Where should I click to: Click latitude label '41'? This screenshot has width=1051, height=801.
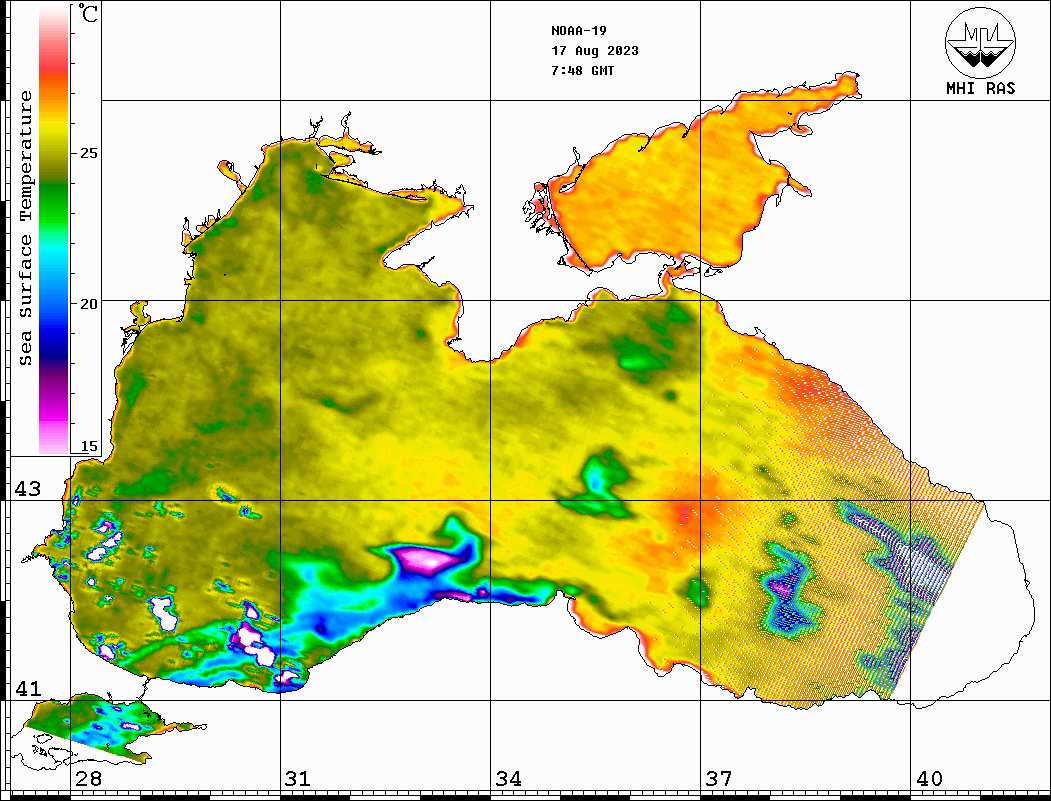click(x=28, y=689)
